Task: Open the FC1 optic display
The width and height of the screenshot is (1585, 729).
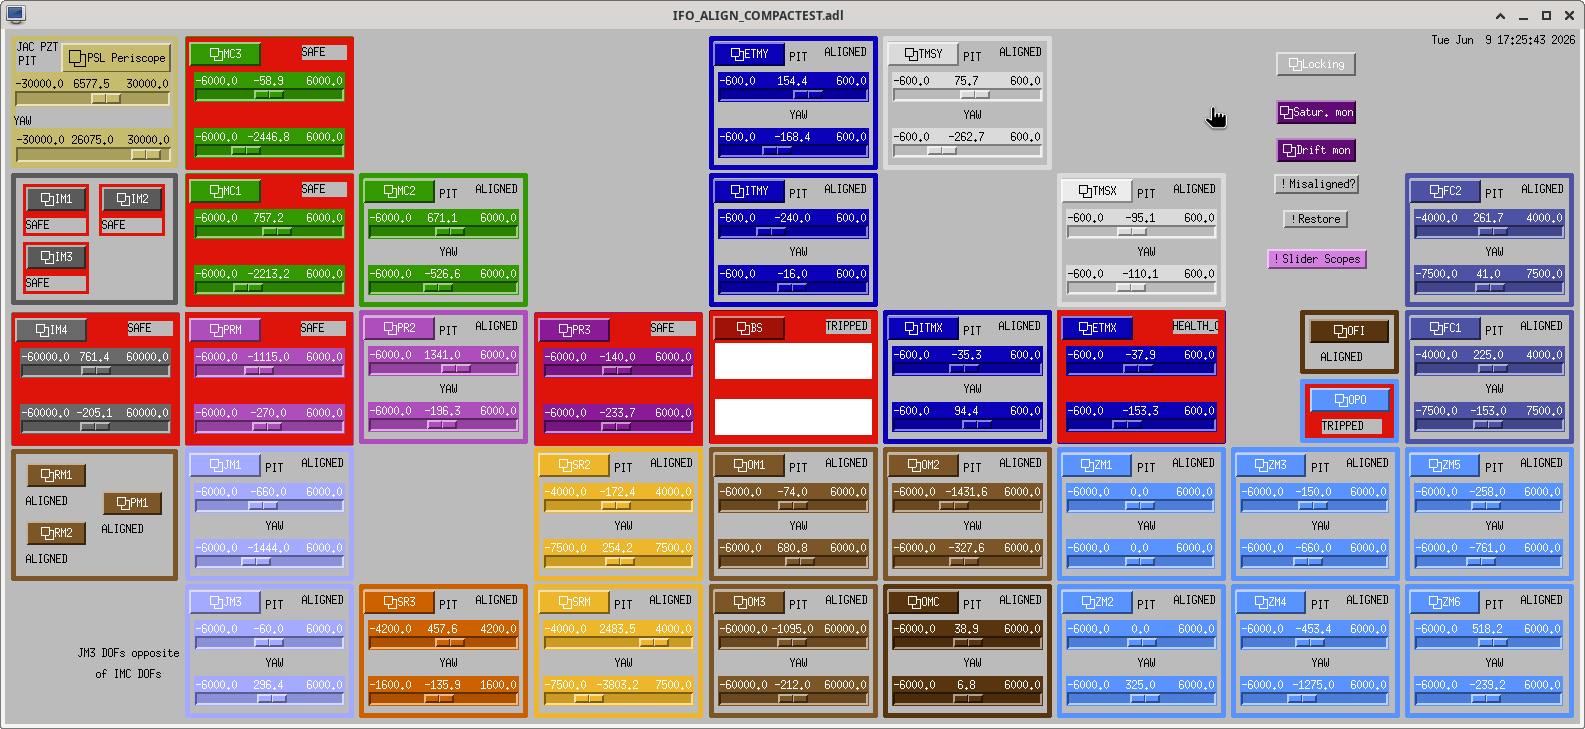Action: point(1445,328)
